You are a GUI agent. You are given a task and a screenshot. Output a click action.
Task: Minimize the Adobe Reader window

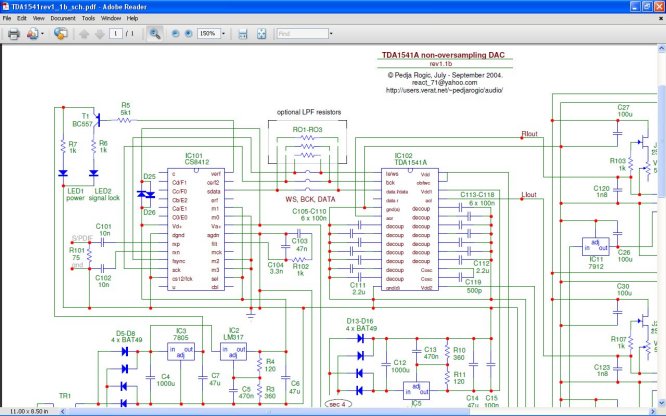coord(635,6)
